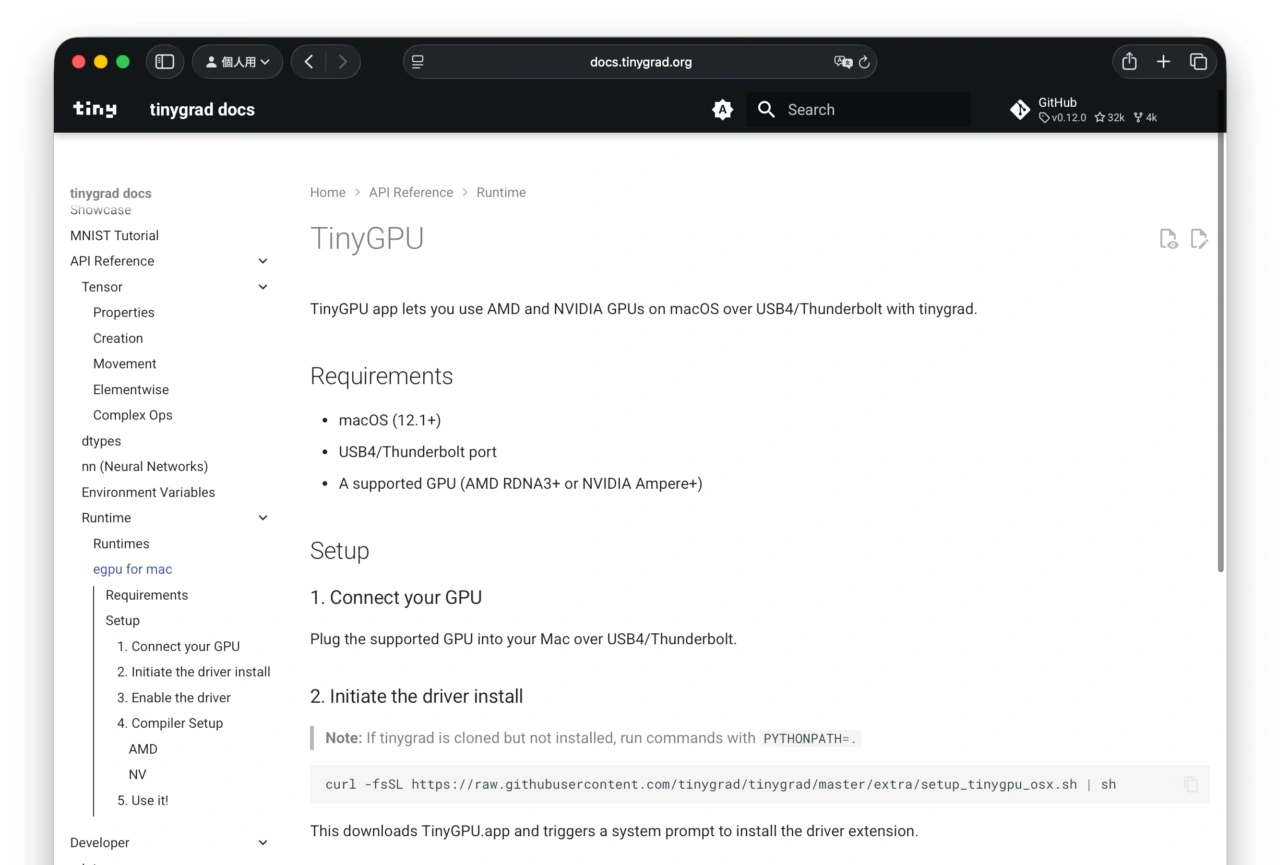
Task: Click the tiny logo in header
Action: coord(95,110)
